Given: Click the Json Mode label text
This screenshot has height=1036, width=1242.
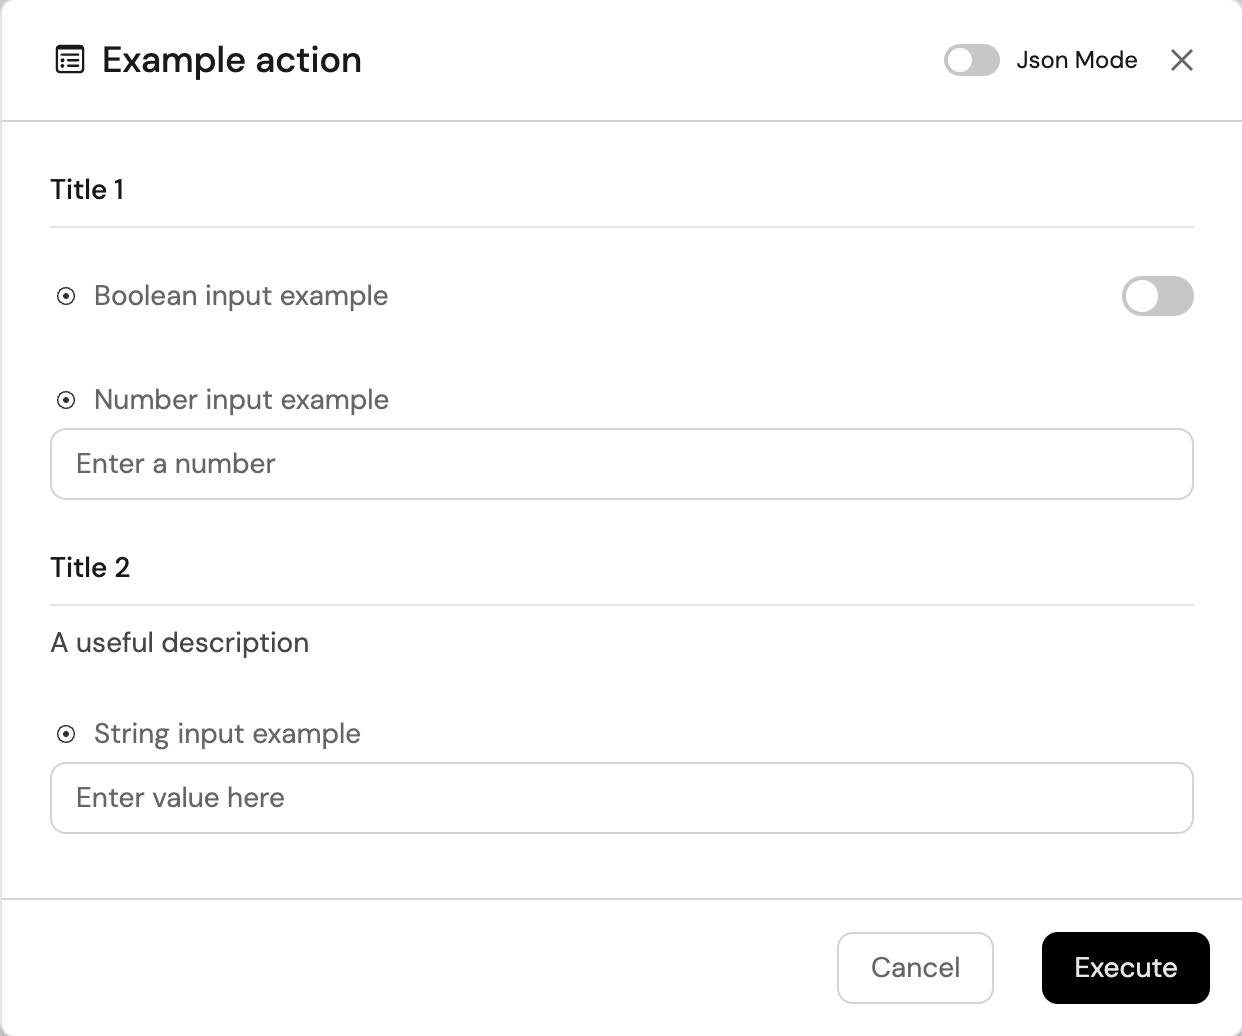Looking at the screenshot, I should pyautogui.click(x=1076, y=60).
